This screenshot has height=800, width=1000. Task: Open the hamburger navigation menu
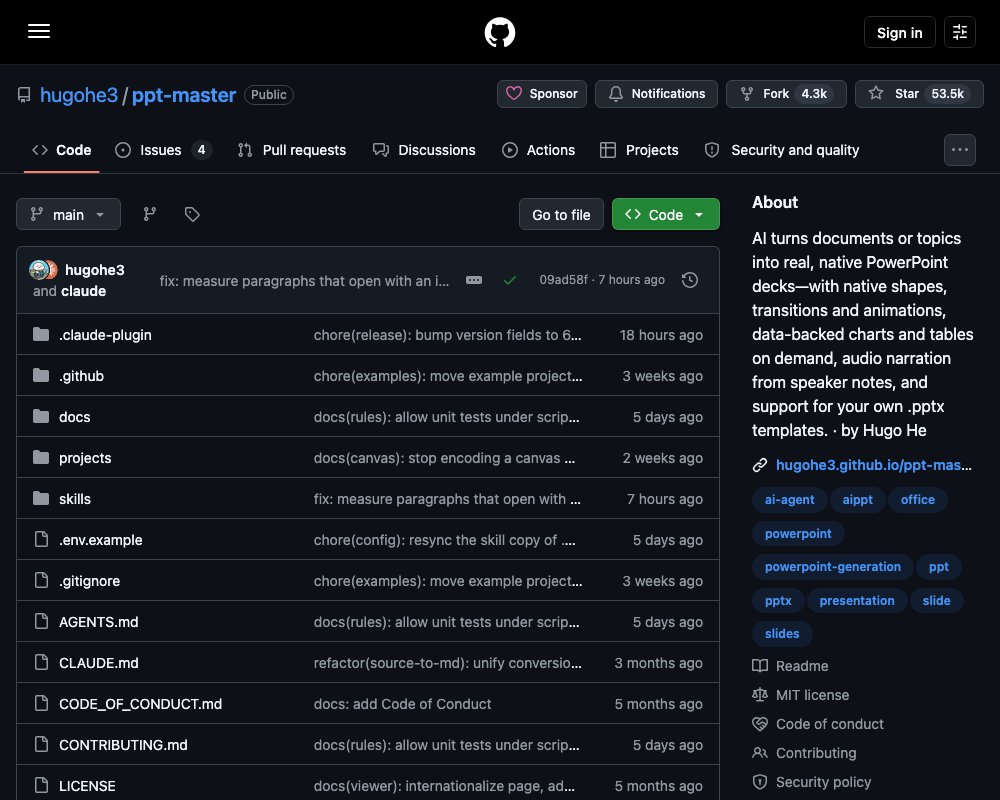click(x=39, y=31)
